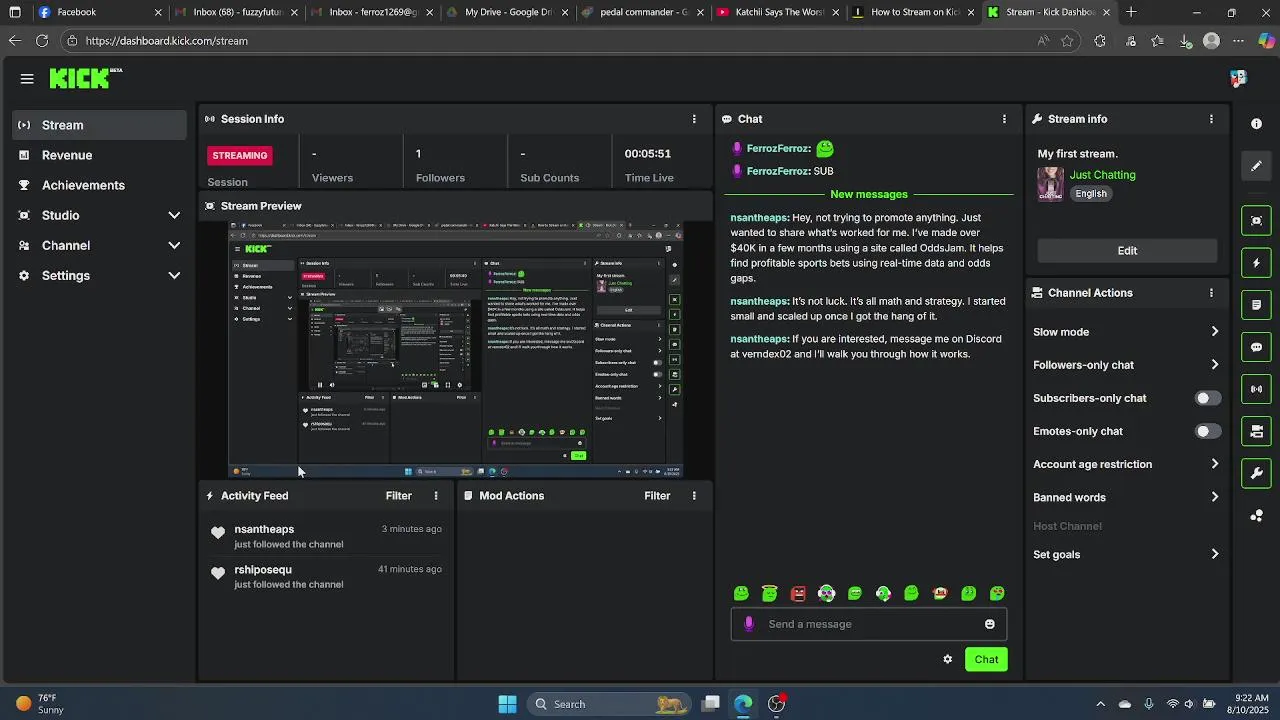Viewport: 1280px width, 720px height.
Task: Open the user avatar menu at top right
Action: [x=1238, y=78]
